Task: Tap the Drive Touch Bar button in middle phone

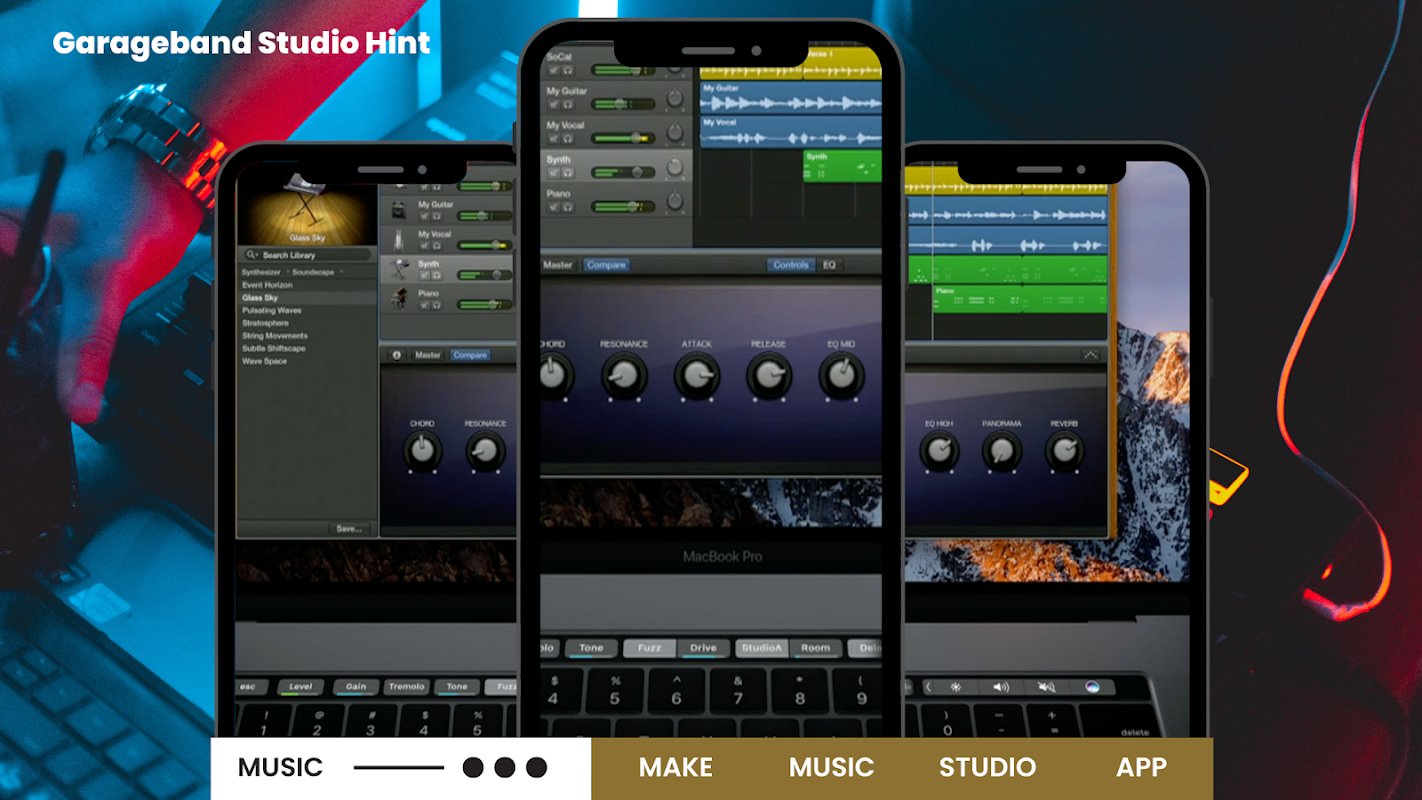Action: pos(703,648)
